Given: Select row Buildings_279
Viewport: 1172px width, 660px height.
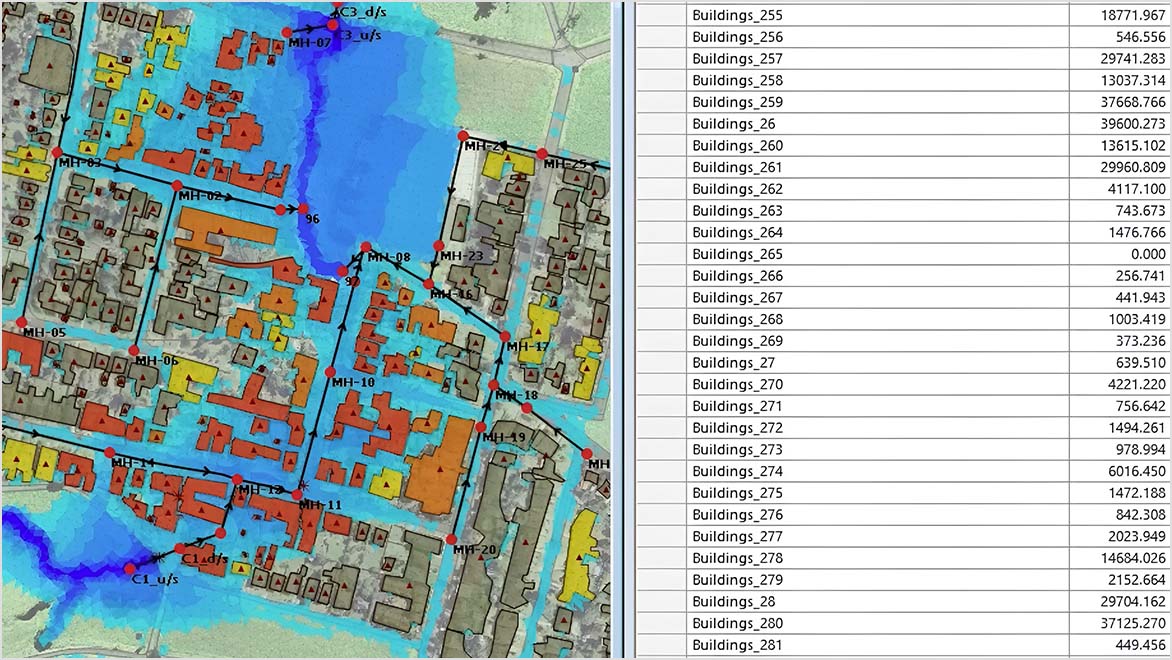Looking at the screenshot, I should pyautogui.click(x=904, y=579).
